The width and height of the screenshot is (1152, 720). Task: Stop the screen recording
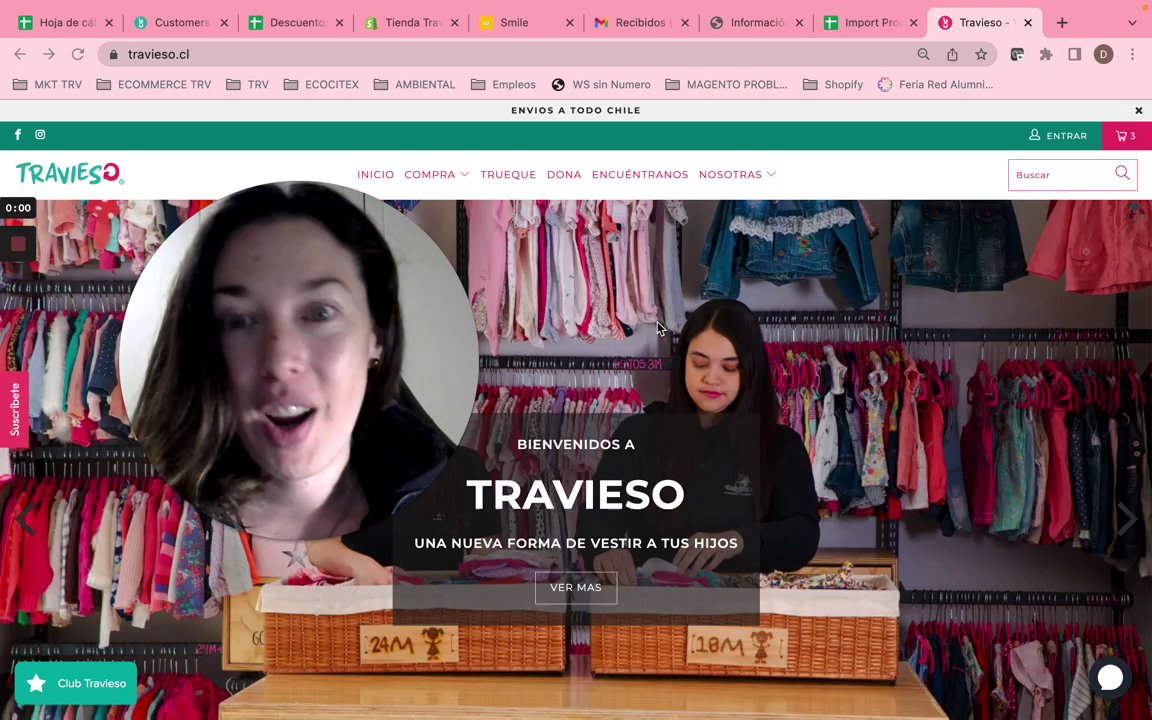point(18,243)
